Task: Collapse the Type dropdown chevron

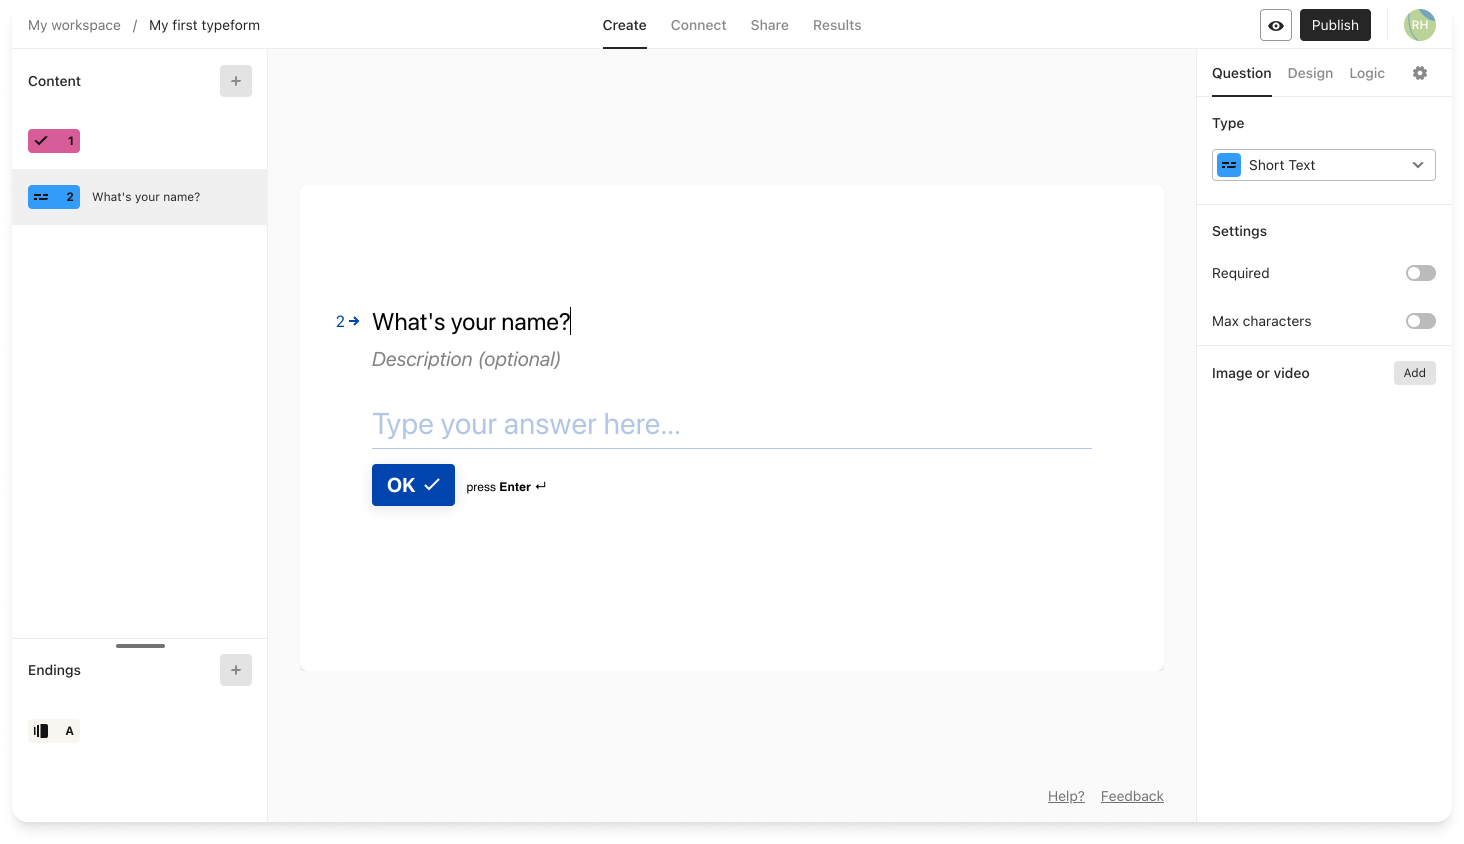Action: pyautogui.click(x=1417, y=165)
